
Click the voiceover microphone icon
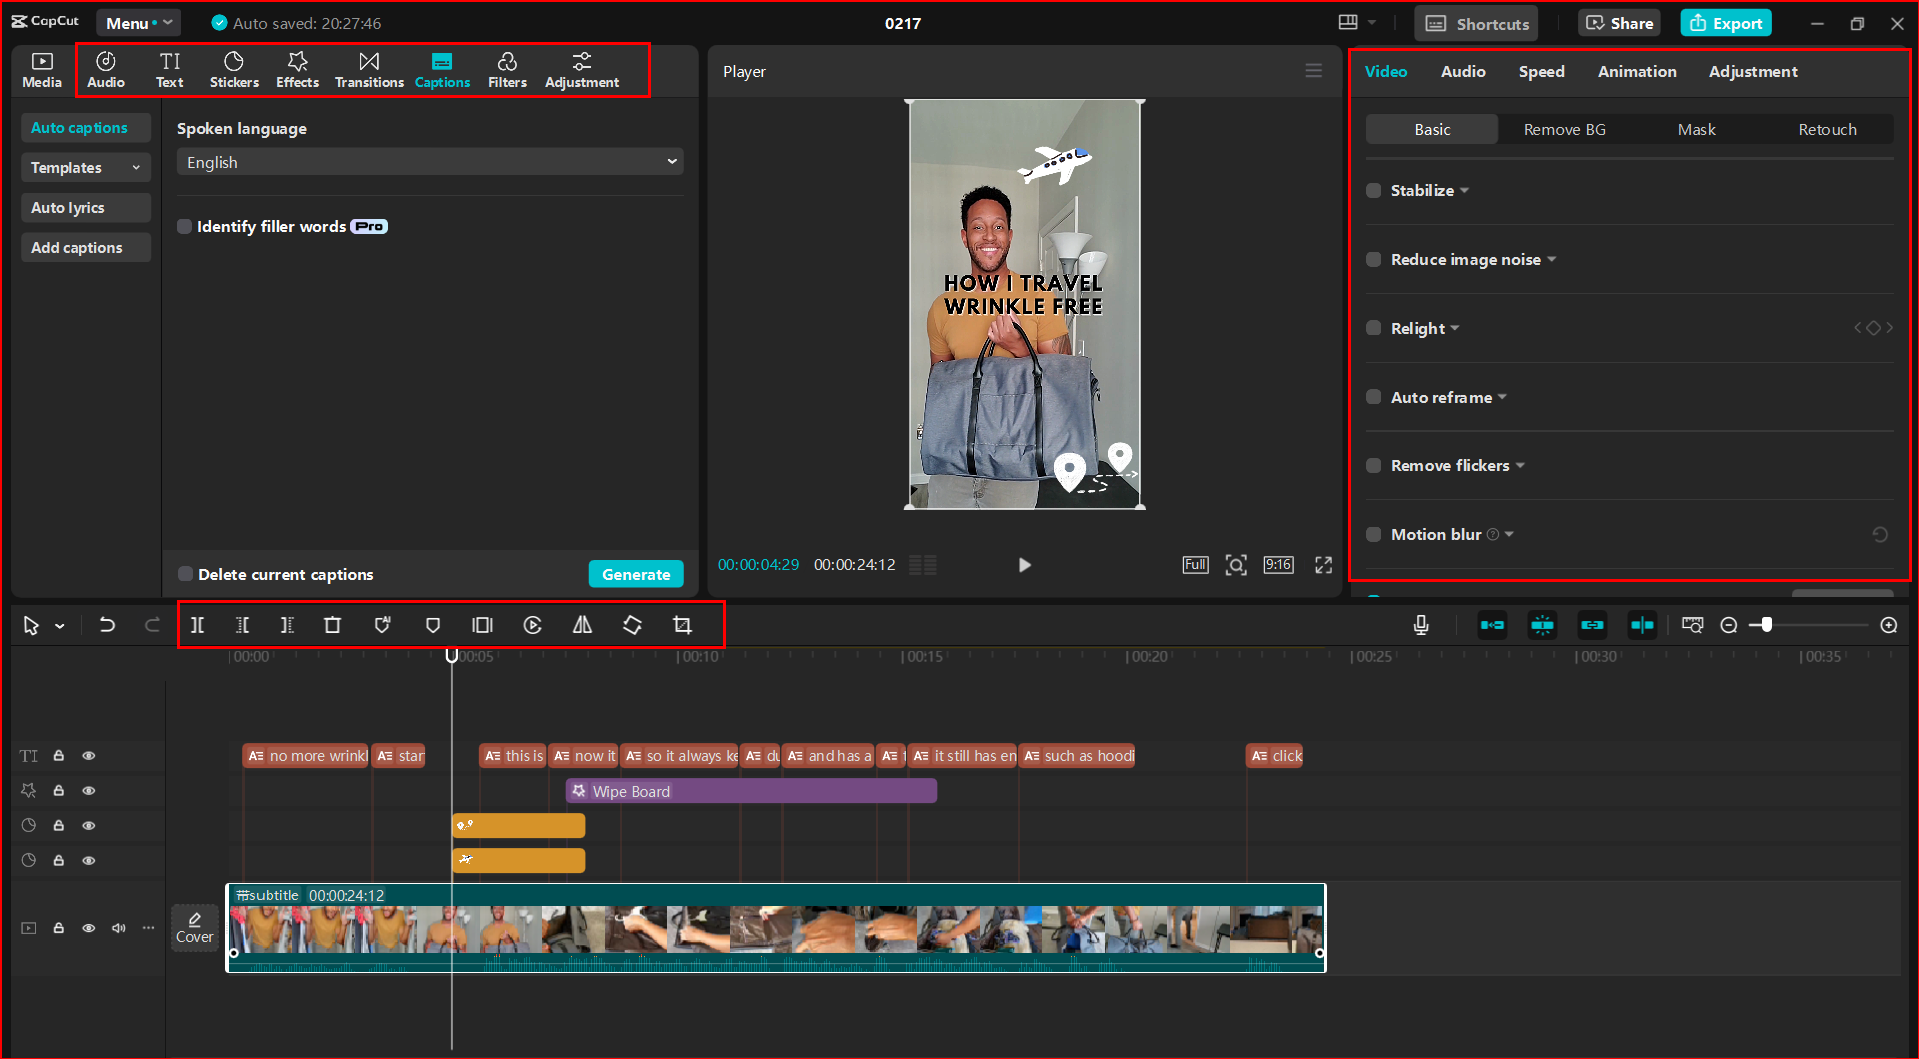pyautogui.click(x=1420, y=625)
